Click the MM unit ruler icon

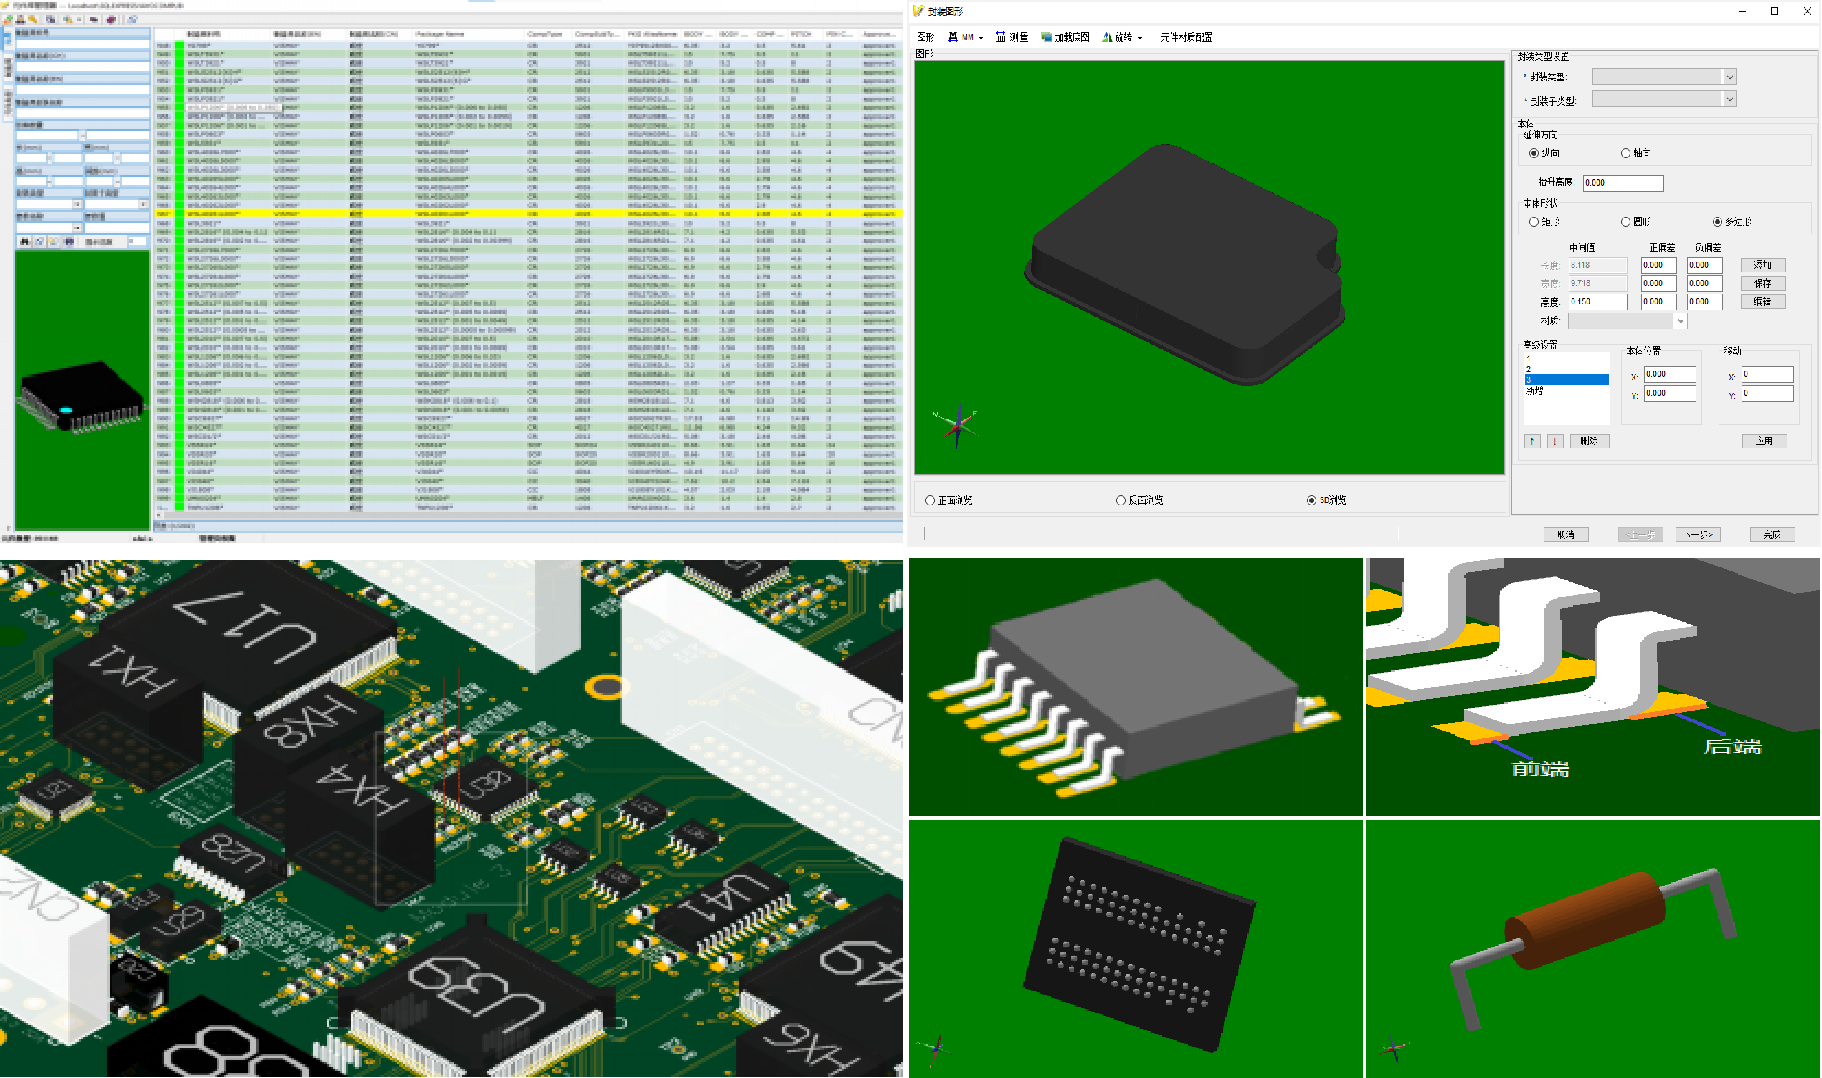[953, 37]
